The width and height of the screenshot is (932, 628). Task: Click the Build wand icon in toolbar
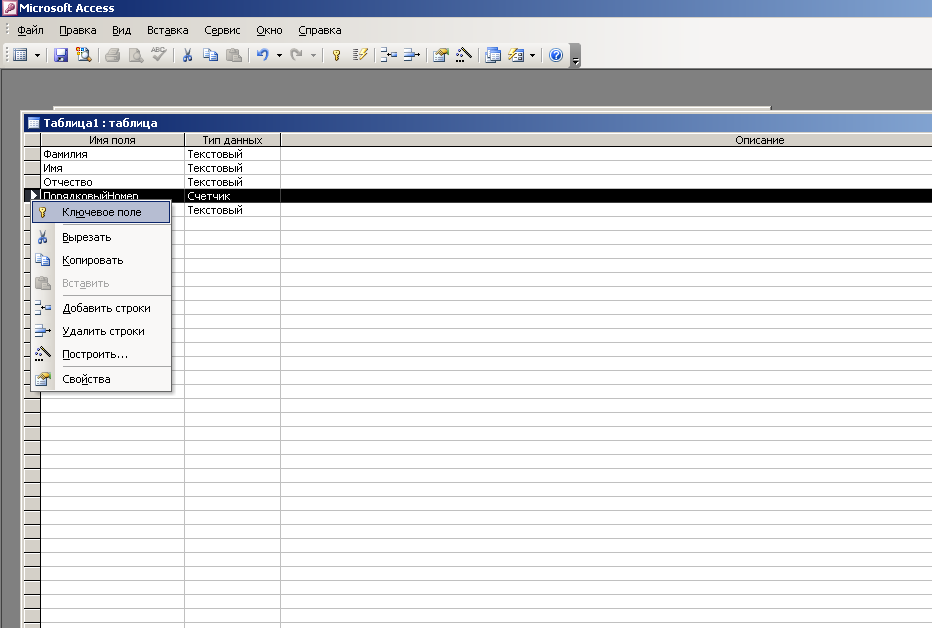pyautogui.click(x=464, y=55)
